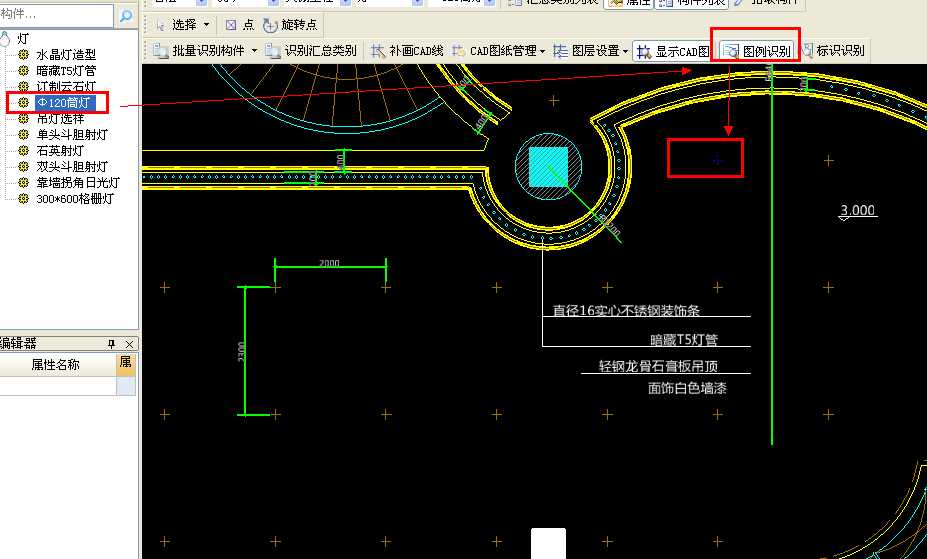
Task: Open the CAD图纸管理 dropdown menu
Action: [x=499, y=50]
